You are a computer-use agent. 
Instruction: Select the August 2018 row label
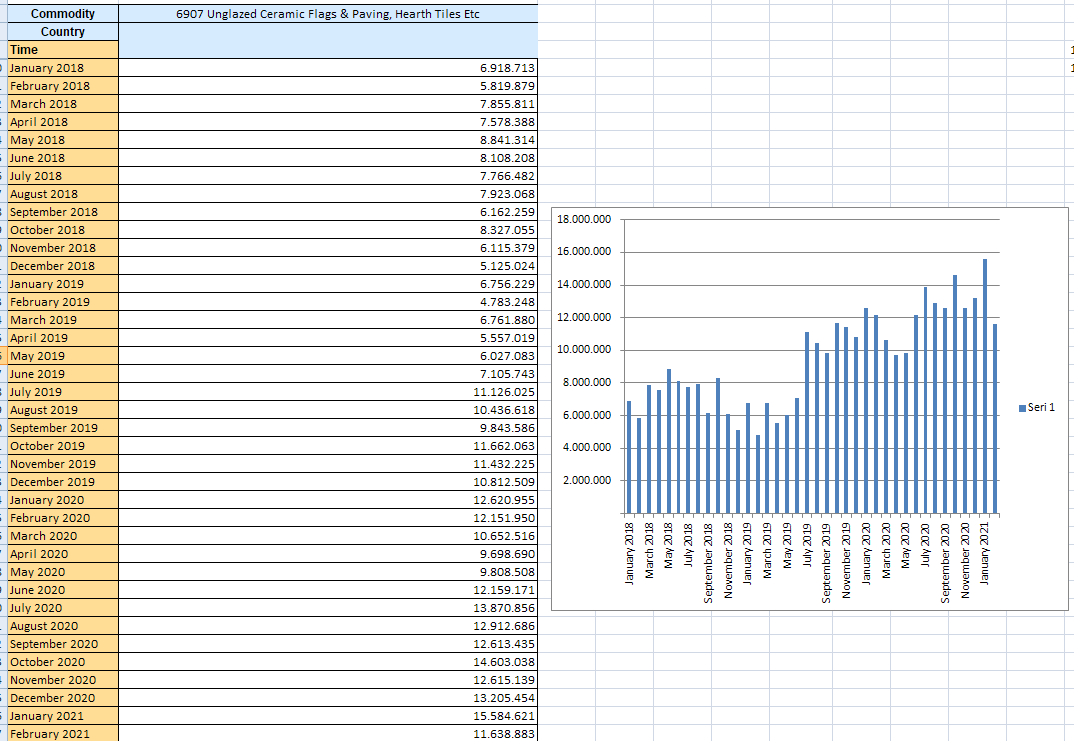click(x=63, y=194)
